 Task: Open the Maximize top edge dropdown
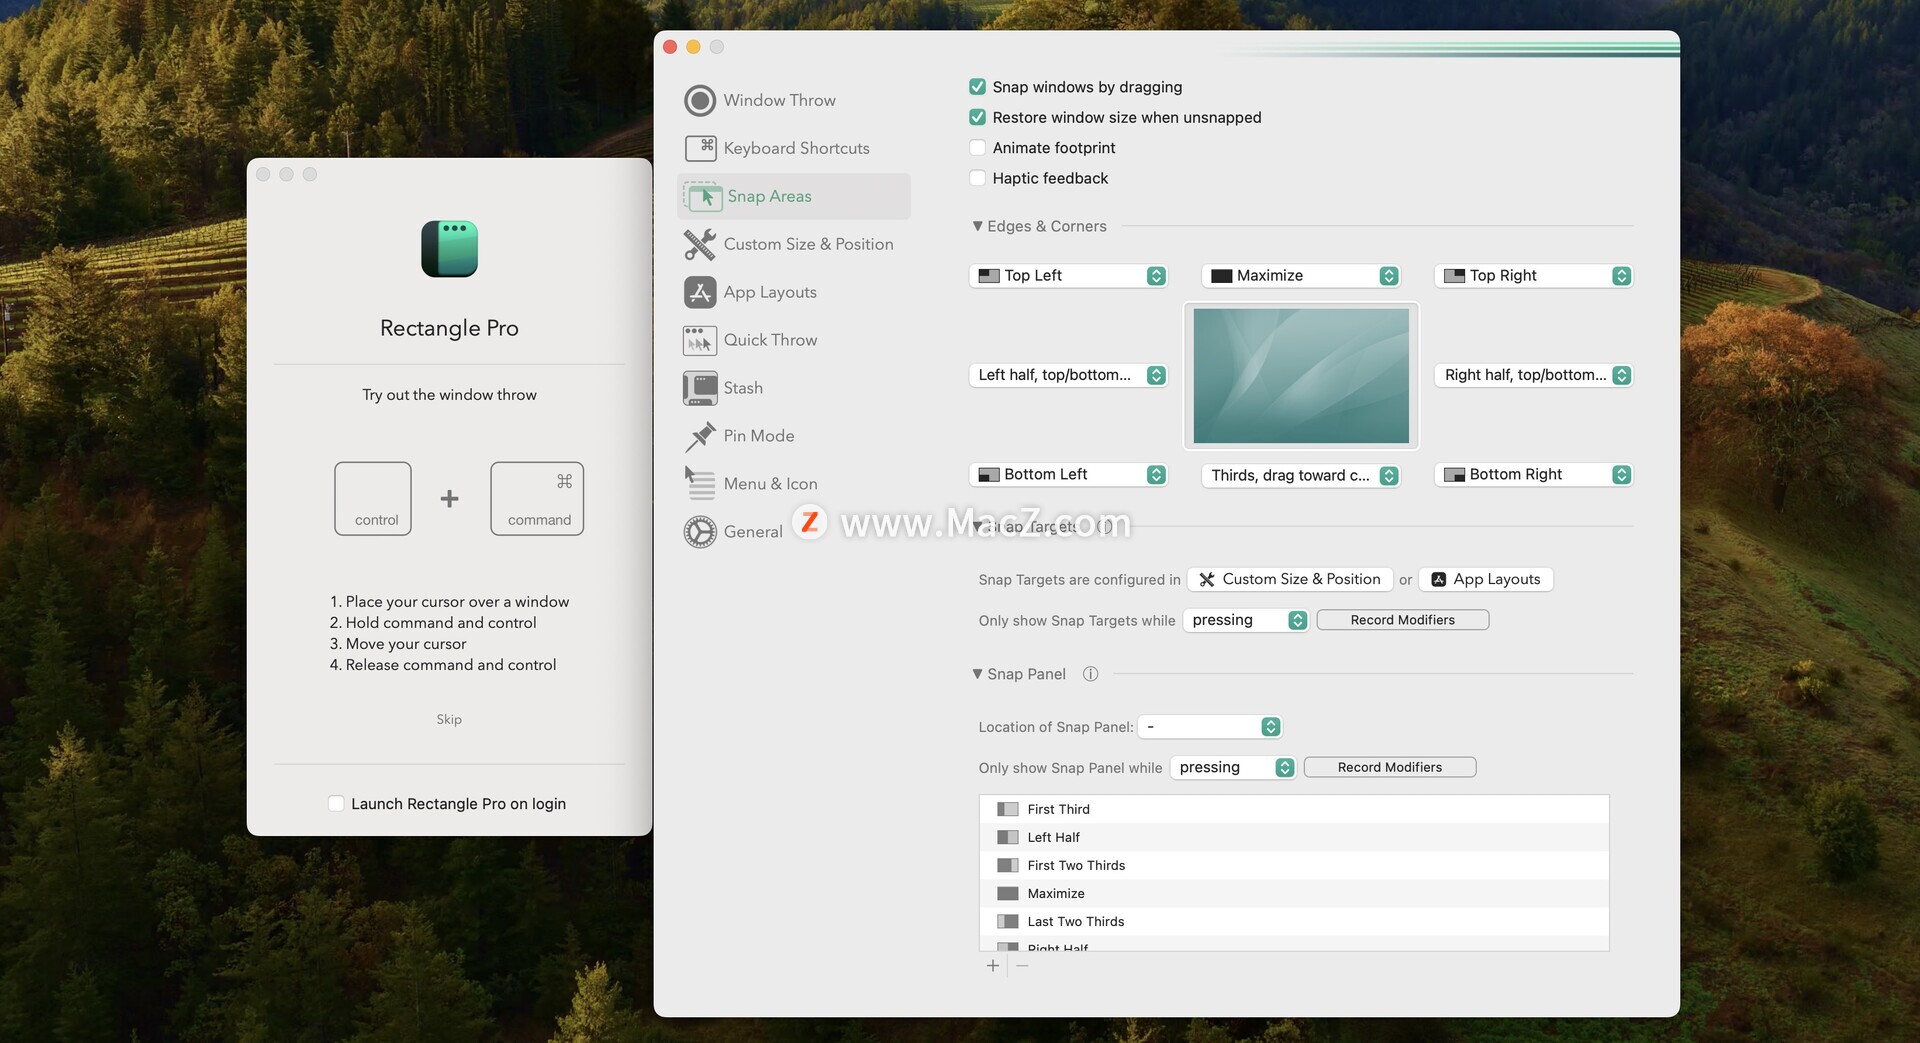(x=1301, y=275)
